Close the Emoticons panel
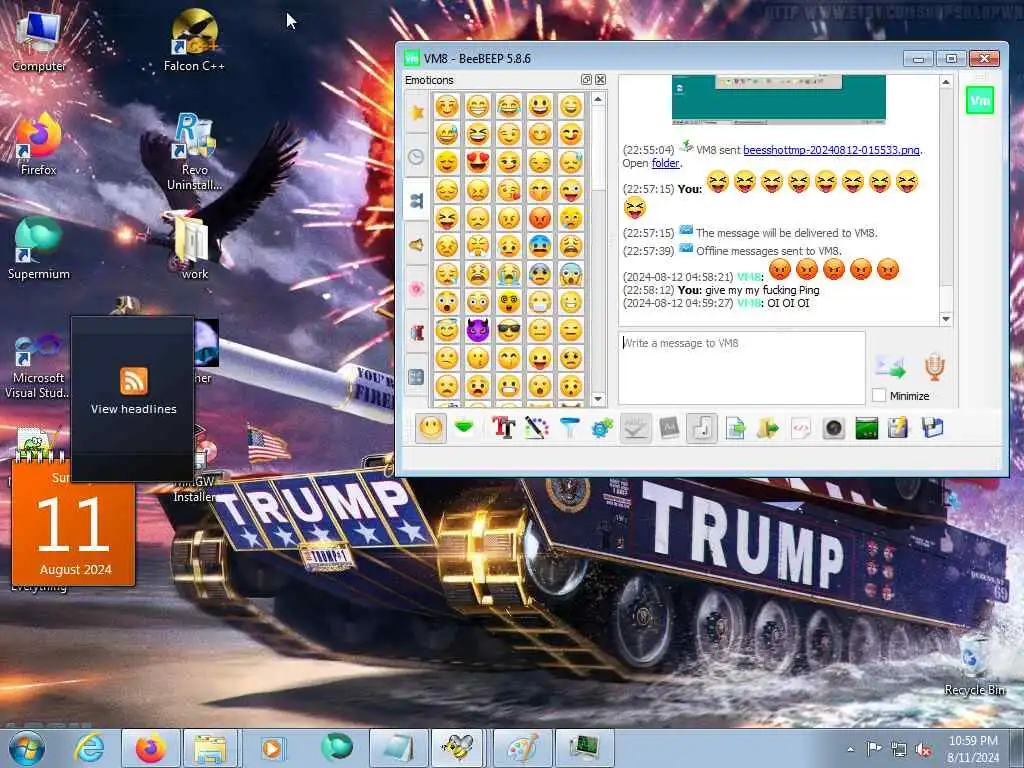Image resolution: width=1024 pixels, height=768 pixels. click(600, 80)
